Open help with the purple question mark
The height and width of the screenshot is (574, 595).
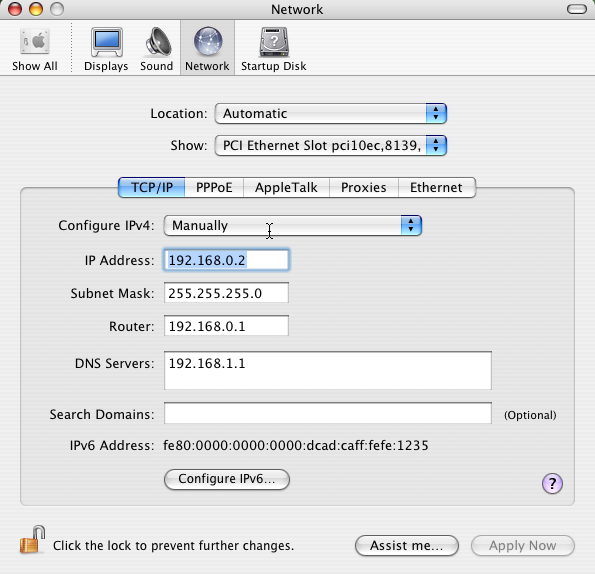click(x=552, y=483)
